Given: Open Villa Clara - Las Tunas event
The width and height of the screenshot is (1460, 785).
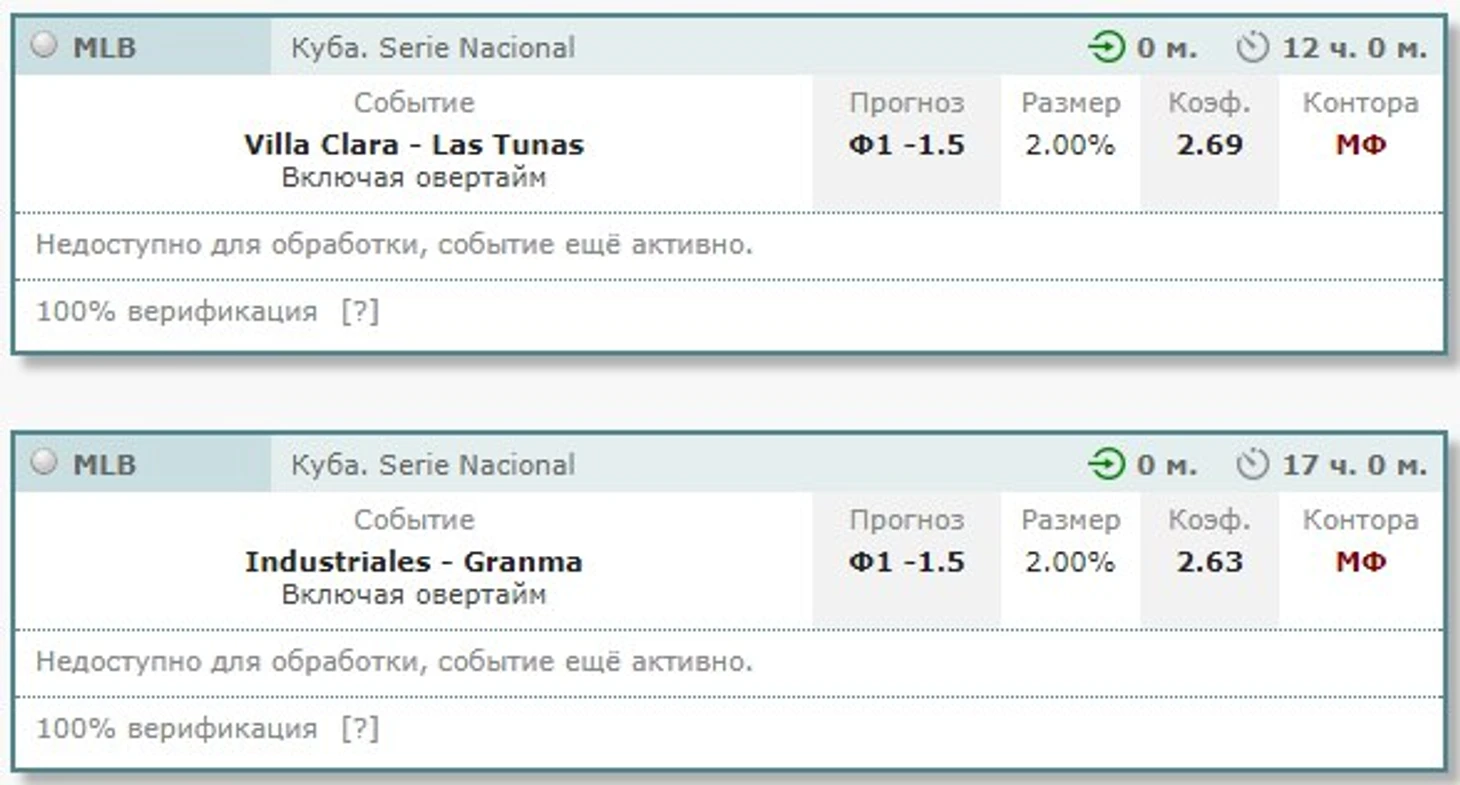Looking at the screenshot, I should click(414, 145).
